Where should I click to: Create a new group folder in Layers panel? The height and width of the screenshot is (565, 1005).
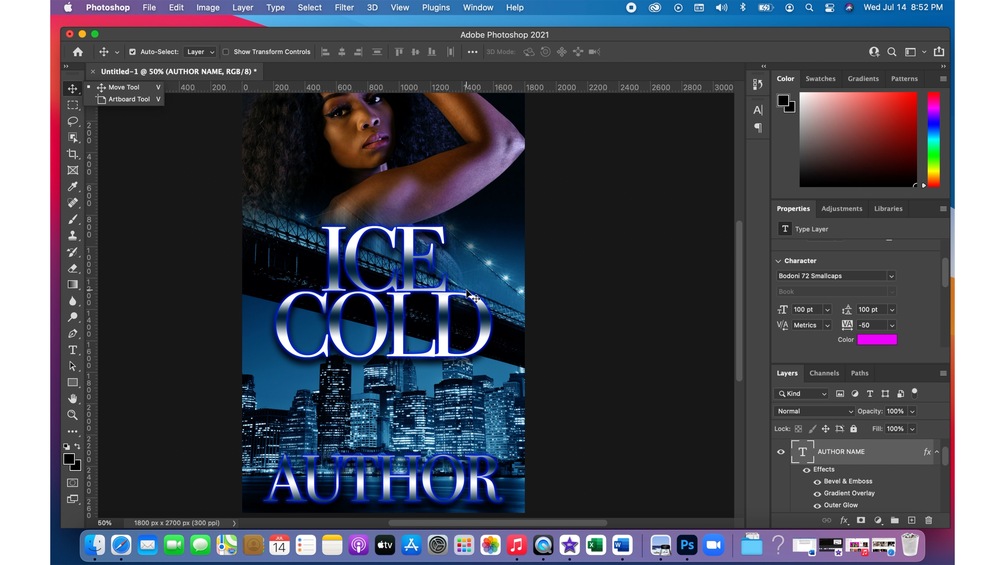(895, 520)
